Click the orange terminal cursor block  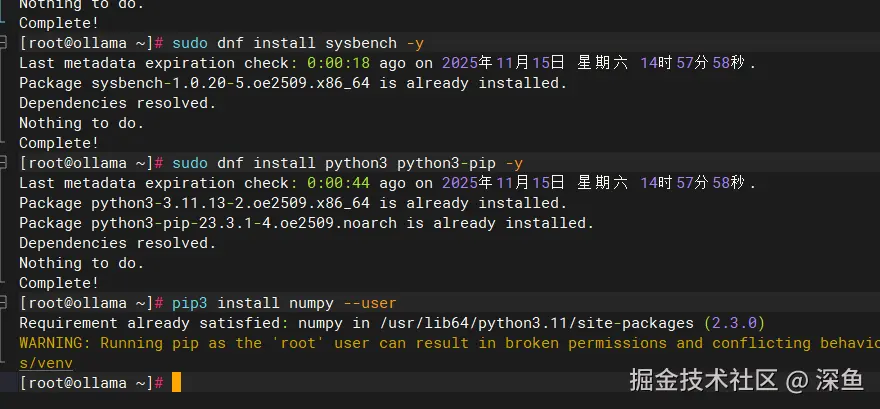(176, 382)
